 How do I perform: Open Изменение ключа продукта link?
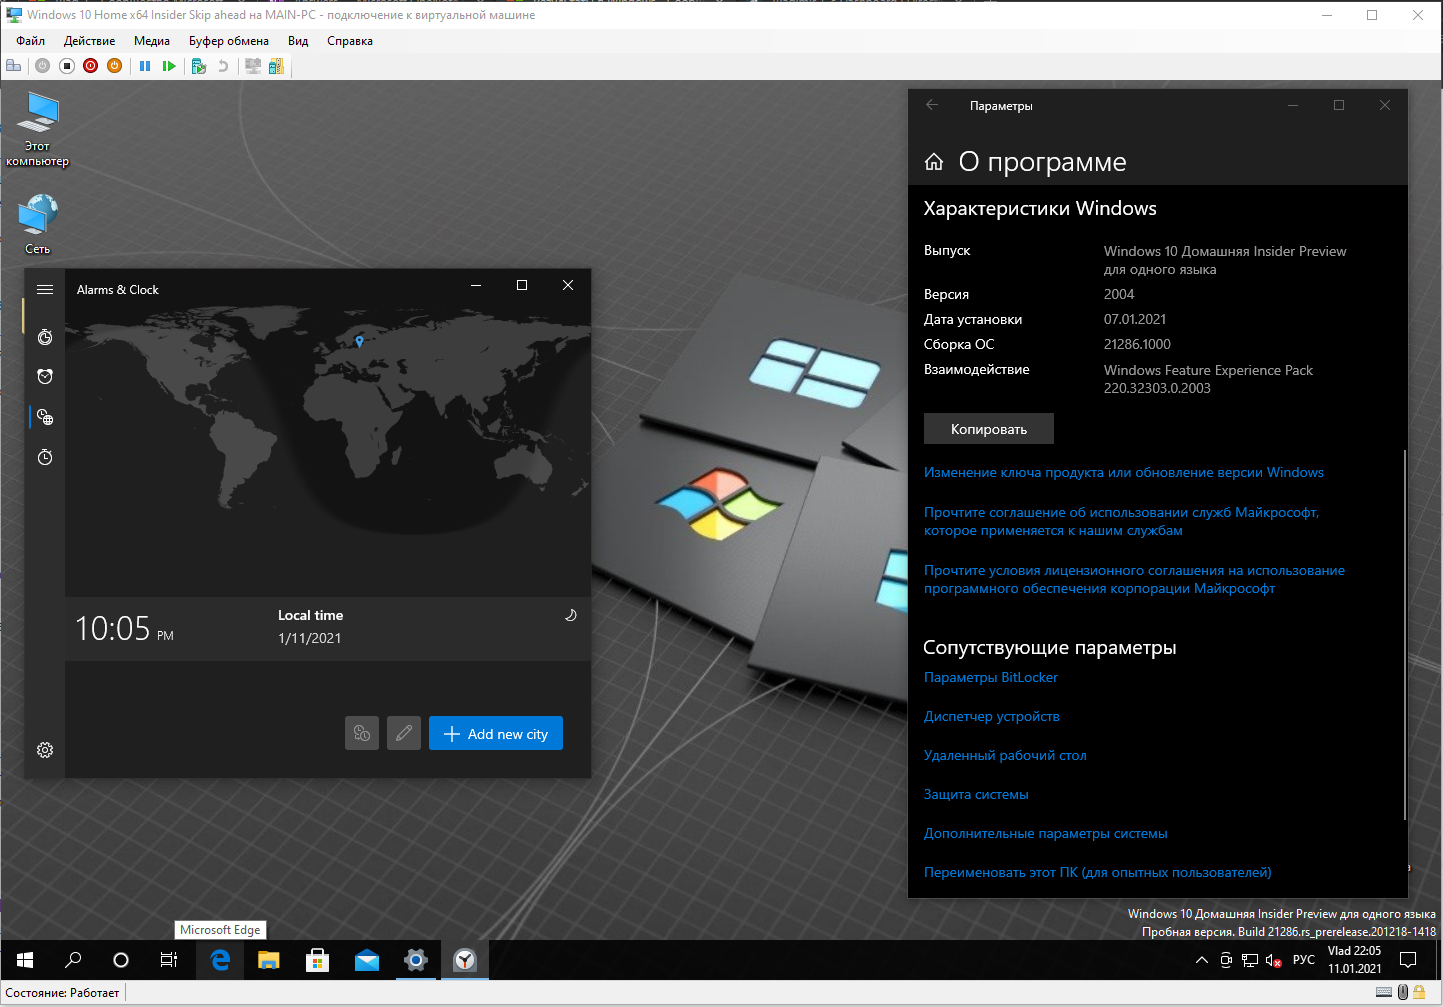pos(1124,472)
